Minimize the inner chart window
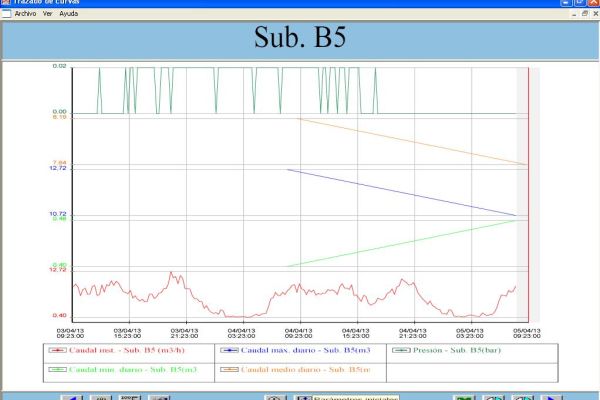Image resolution: width=600 pixels, height=400 pixels. [574, 13]
